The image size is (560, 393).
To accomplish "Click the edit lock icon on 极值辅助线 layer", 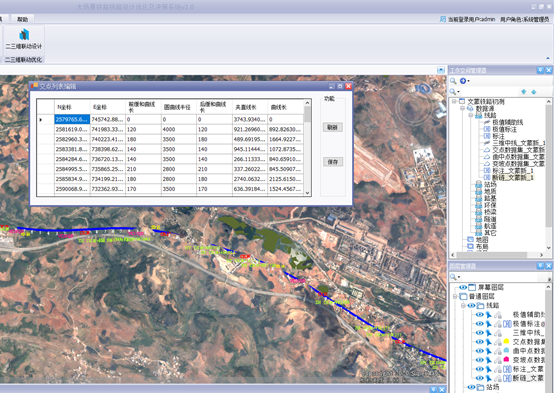I will pos(498,315).
